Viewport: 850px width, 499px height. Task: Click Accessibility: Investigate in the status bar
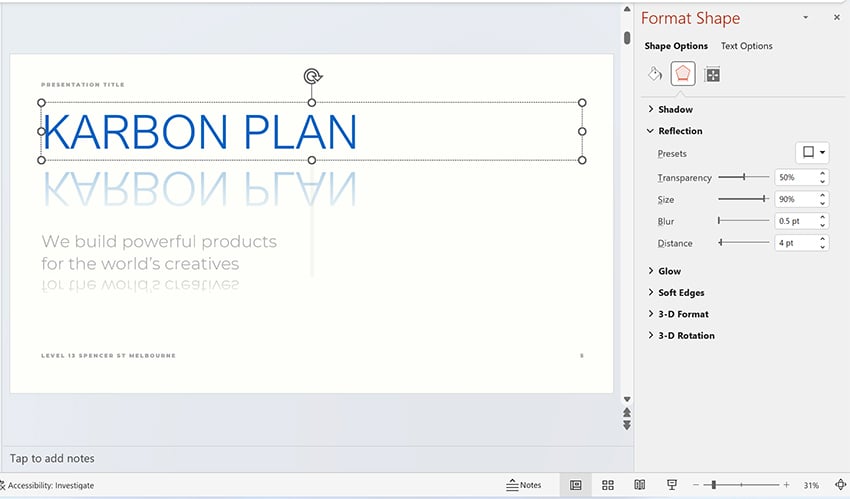[x=48, y=485]
